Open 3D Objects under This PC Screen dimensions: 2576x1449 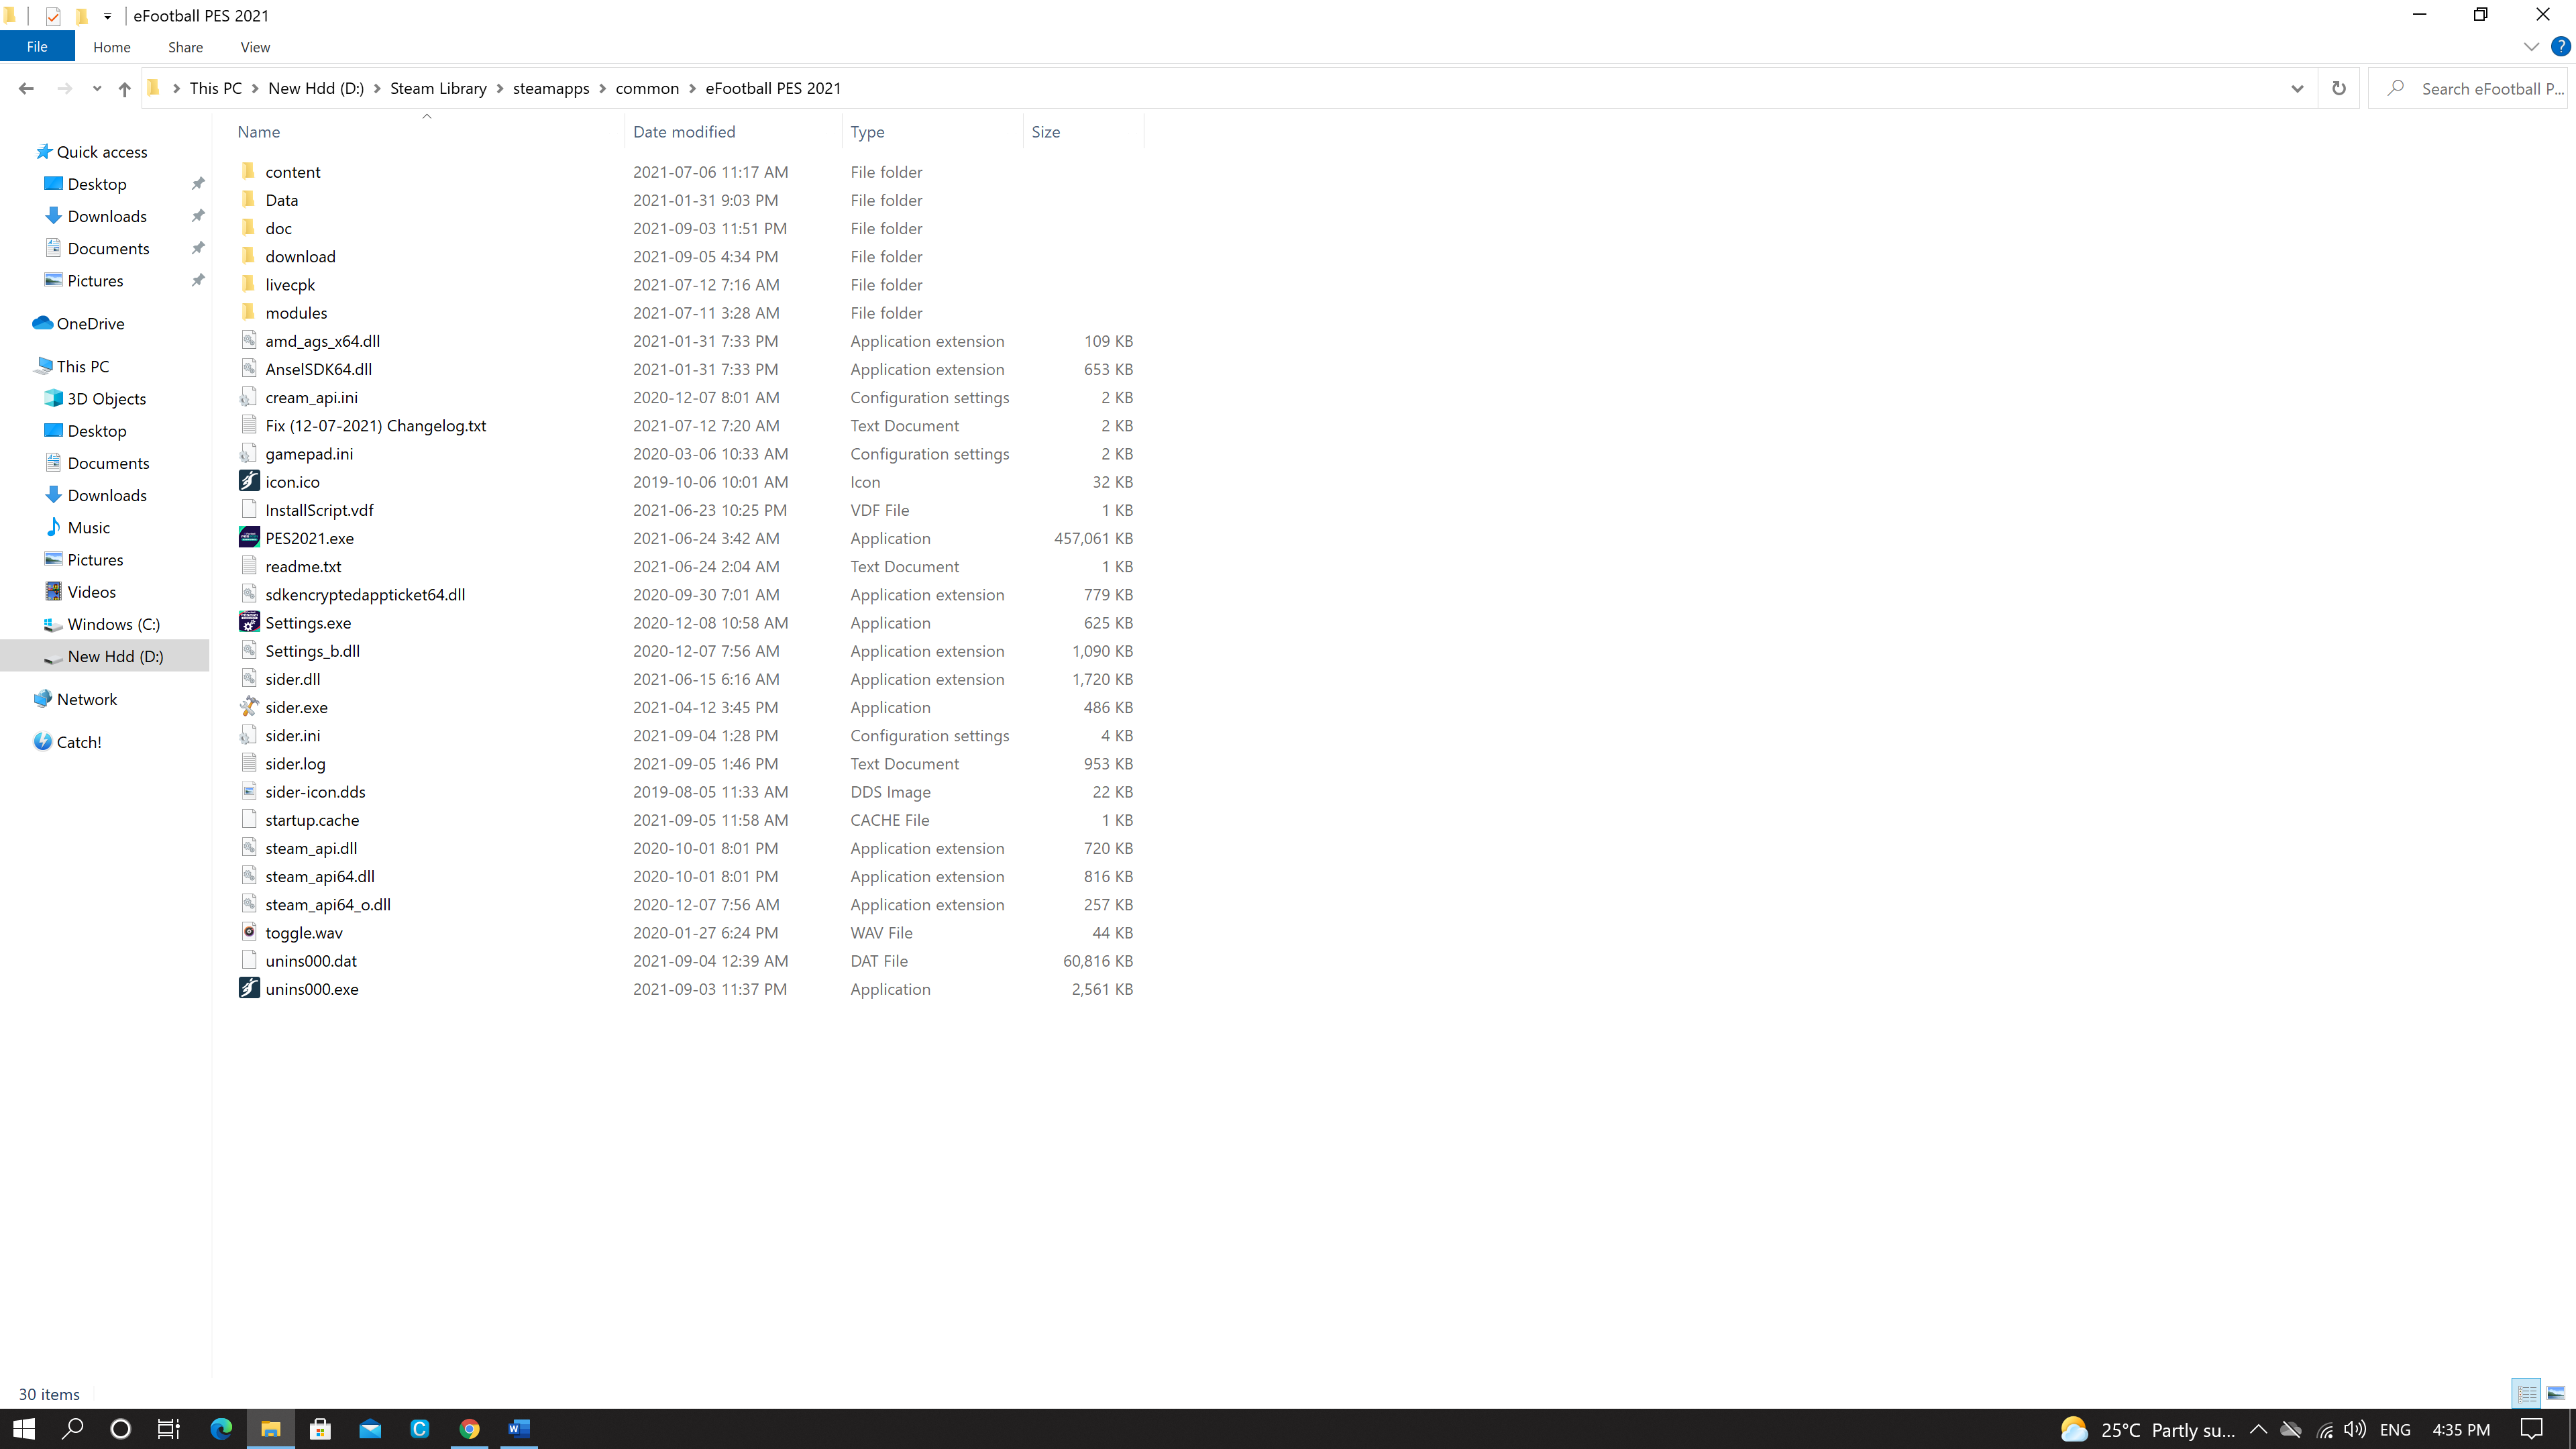tap(106, 398)
